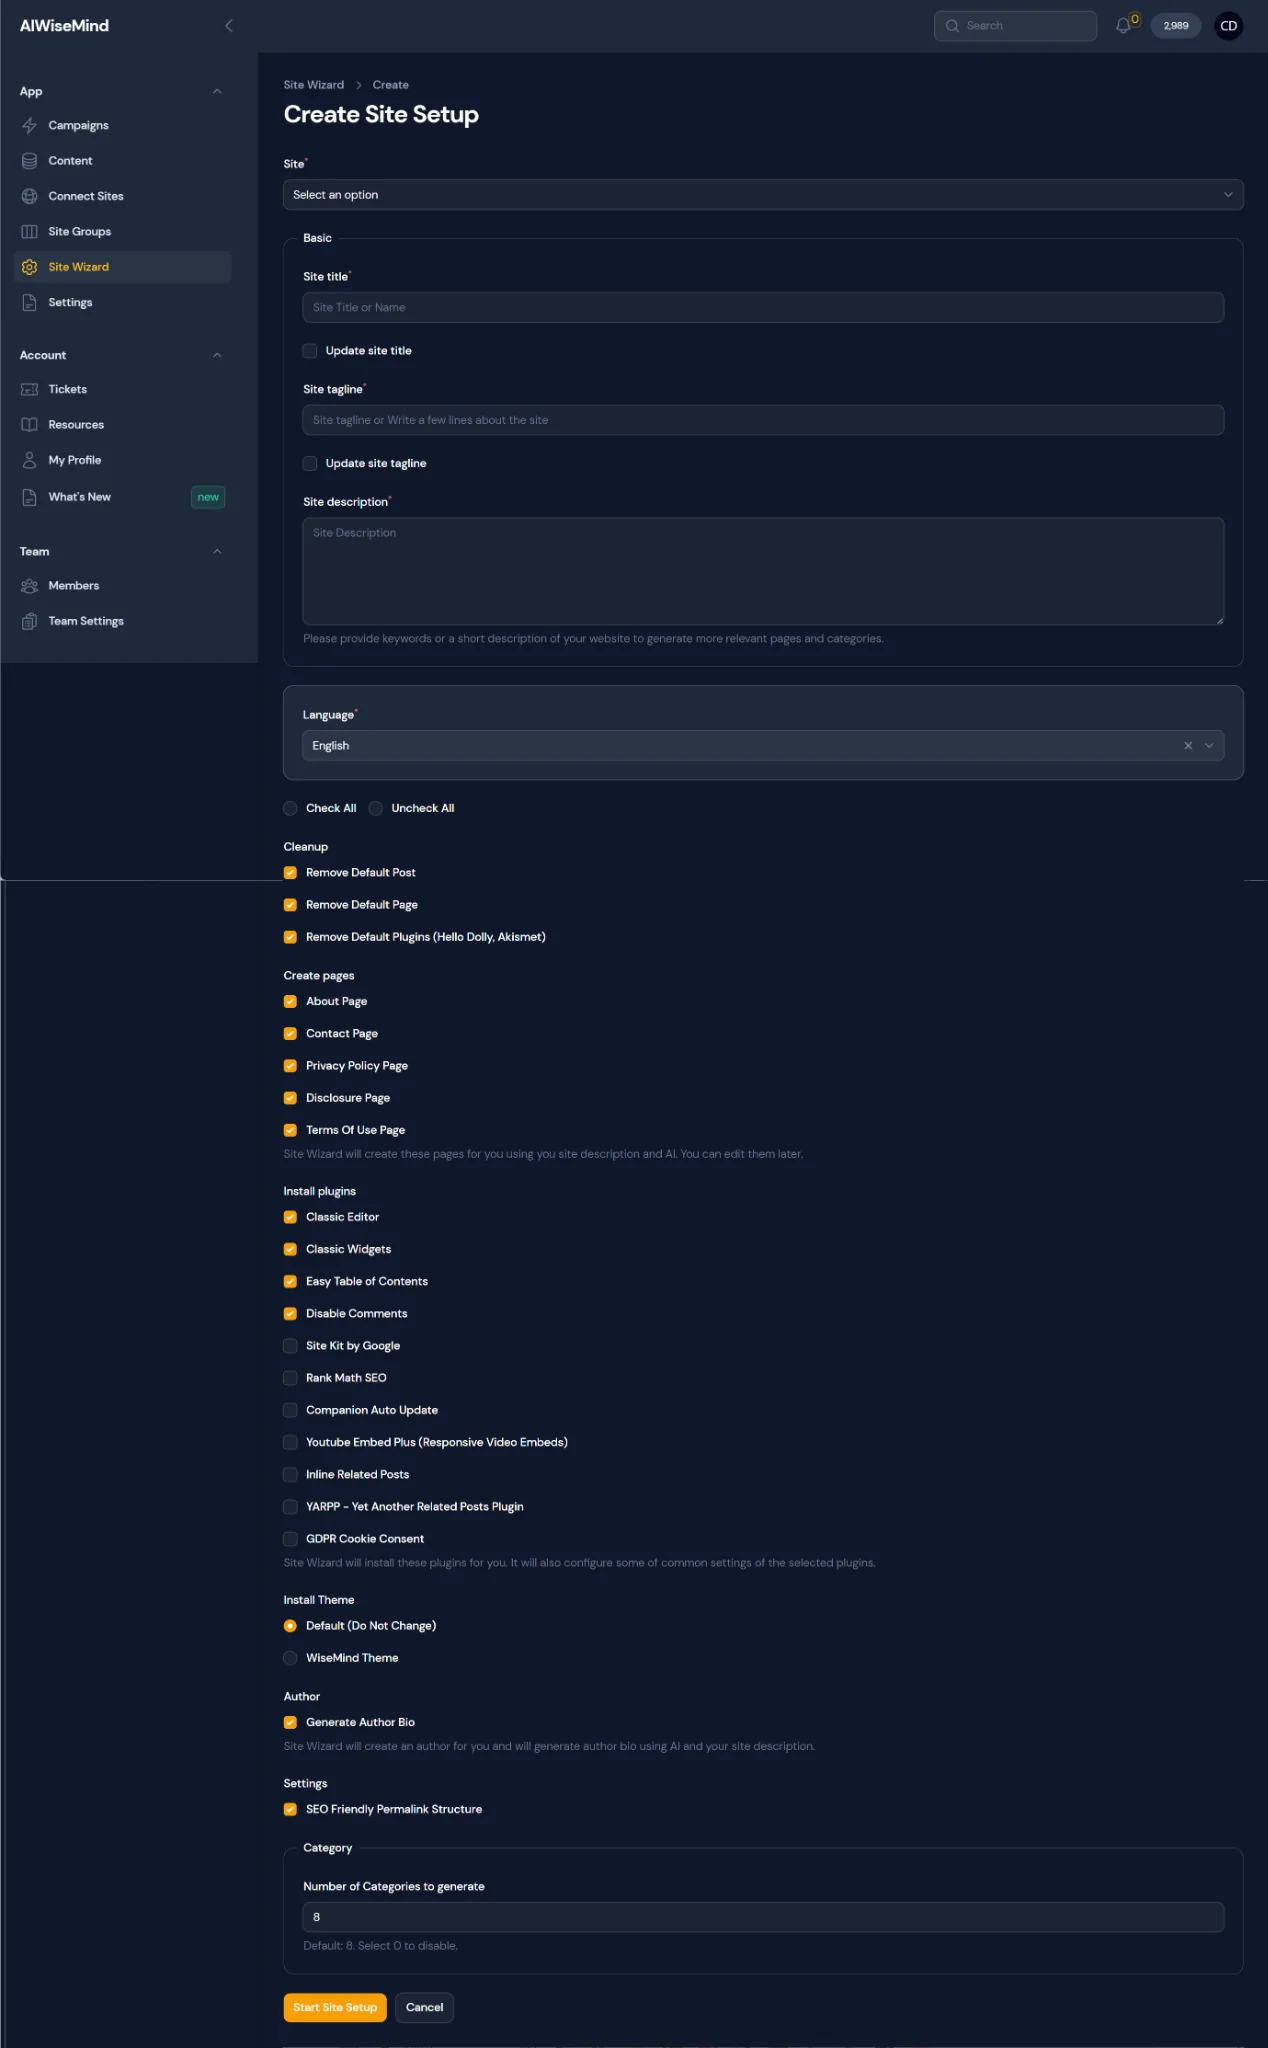Enable Inline Related Posts plugin
Image resolution: width=1268 pixels, height=2048 pixels.
(290, 1475)
